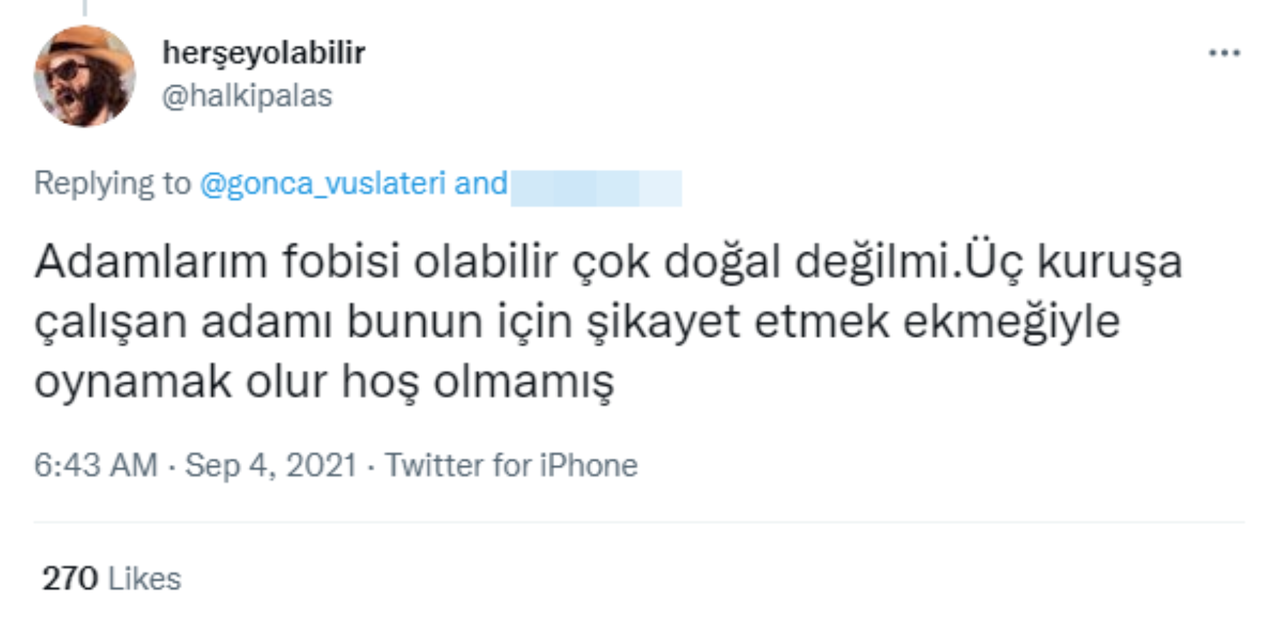The width and height of the screenshot is (1280, 631).
Task: View the 270 likes count
Action: (69, 579)
